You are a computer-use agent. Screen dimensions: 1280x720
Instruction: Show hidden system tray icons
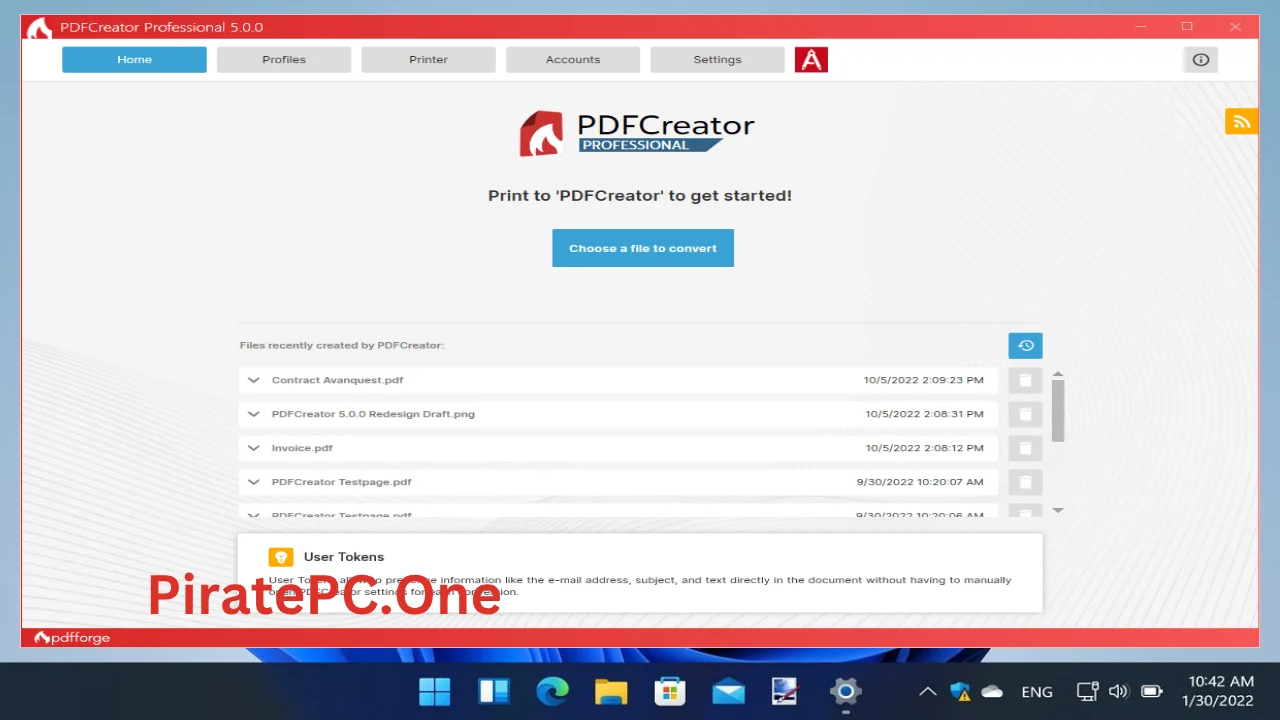point(928,691)
